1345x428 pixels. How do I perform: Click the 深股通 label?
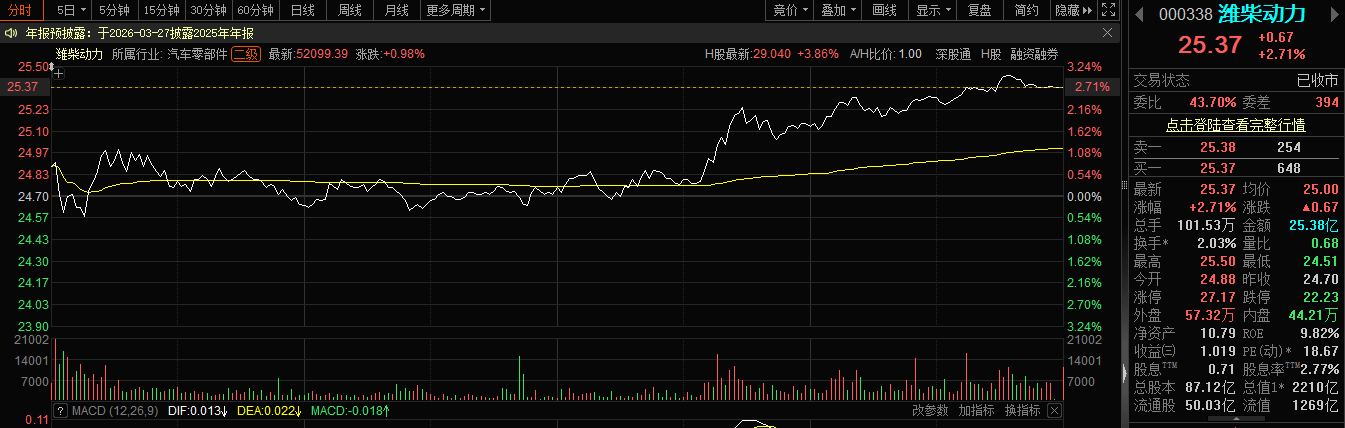[x=953, y=54]
